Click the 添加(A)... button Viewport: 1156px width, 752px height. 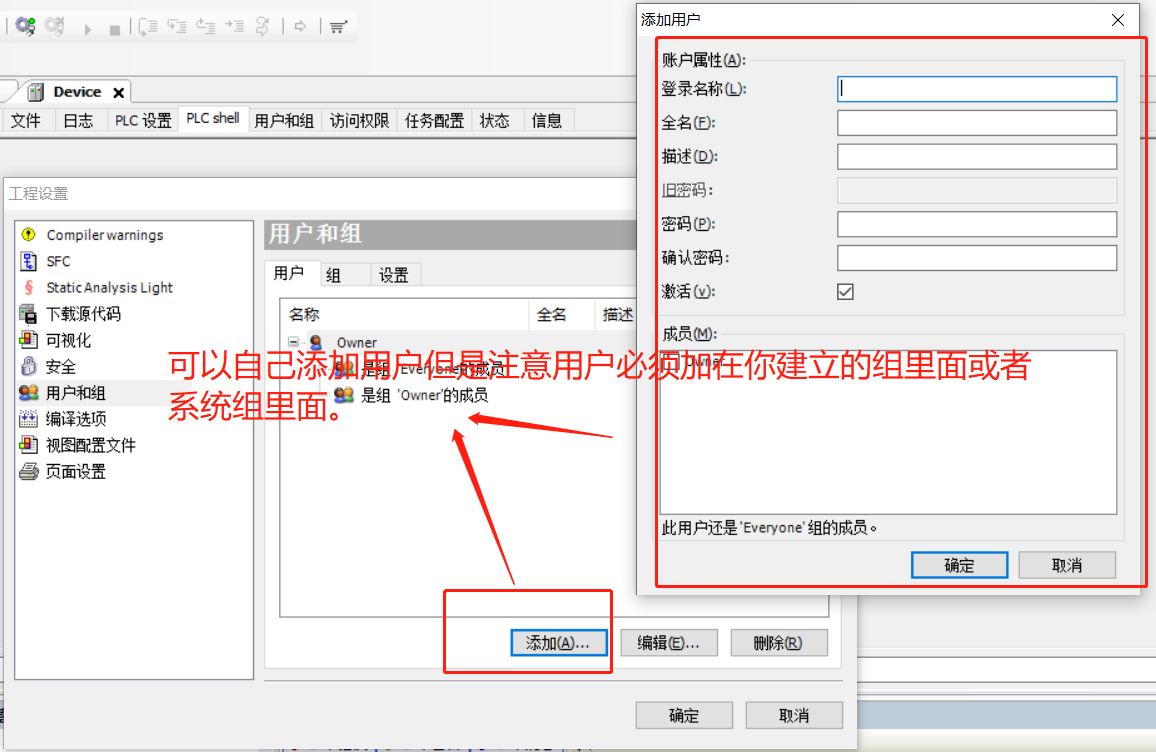tap(558, 643)
